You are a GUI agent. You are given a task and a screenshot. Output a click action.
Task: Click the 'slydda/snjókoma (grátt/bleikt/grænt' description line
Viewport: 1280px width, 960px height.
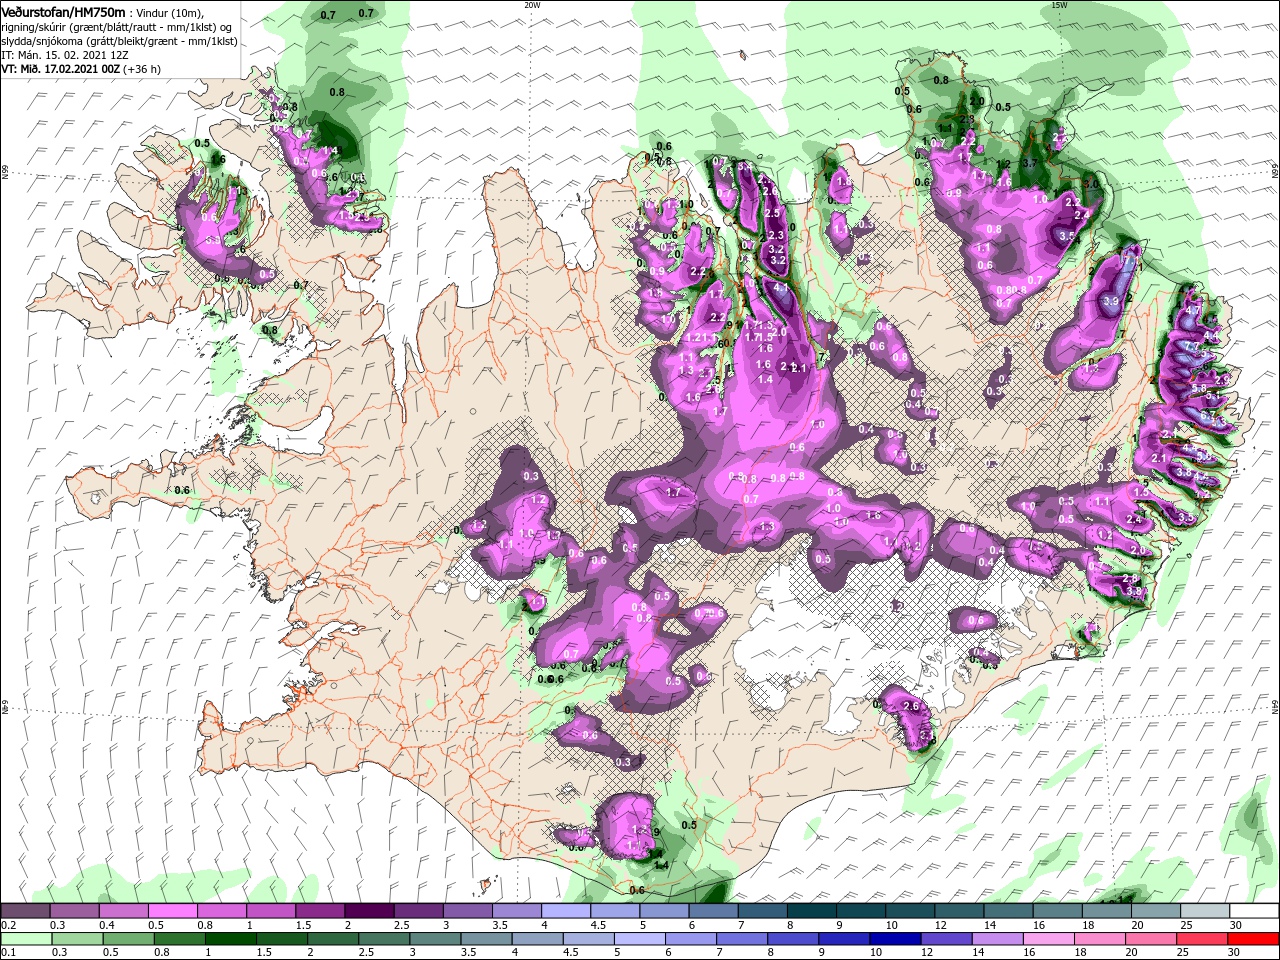(119, 41)
